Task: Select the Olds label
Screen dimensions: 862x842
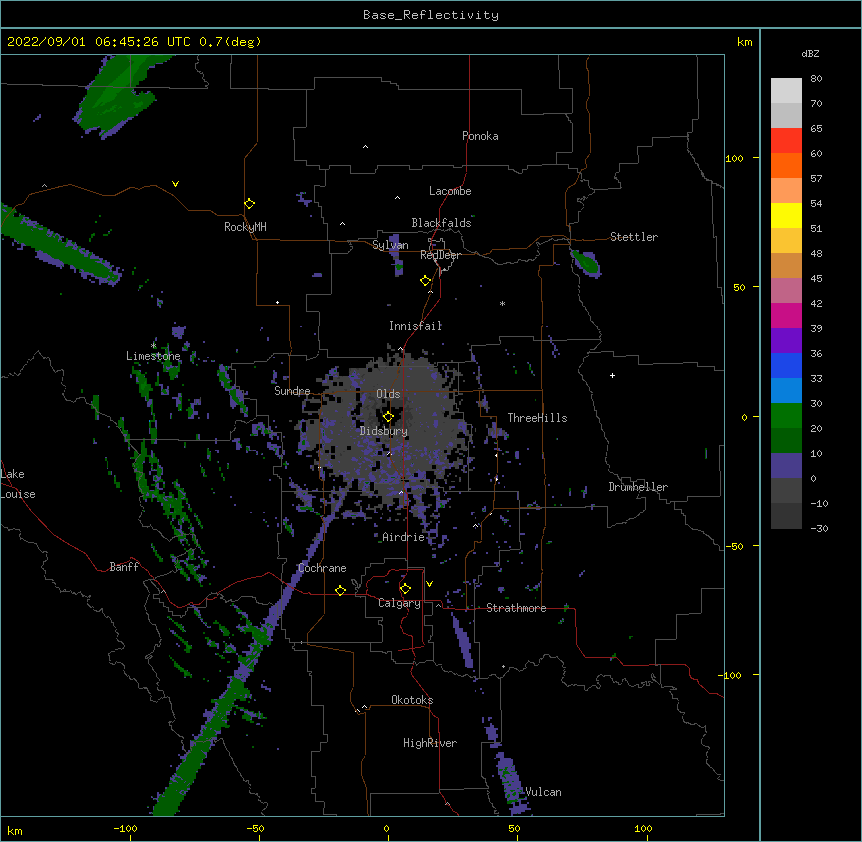Action: point(388,394)
